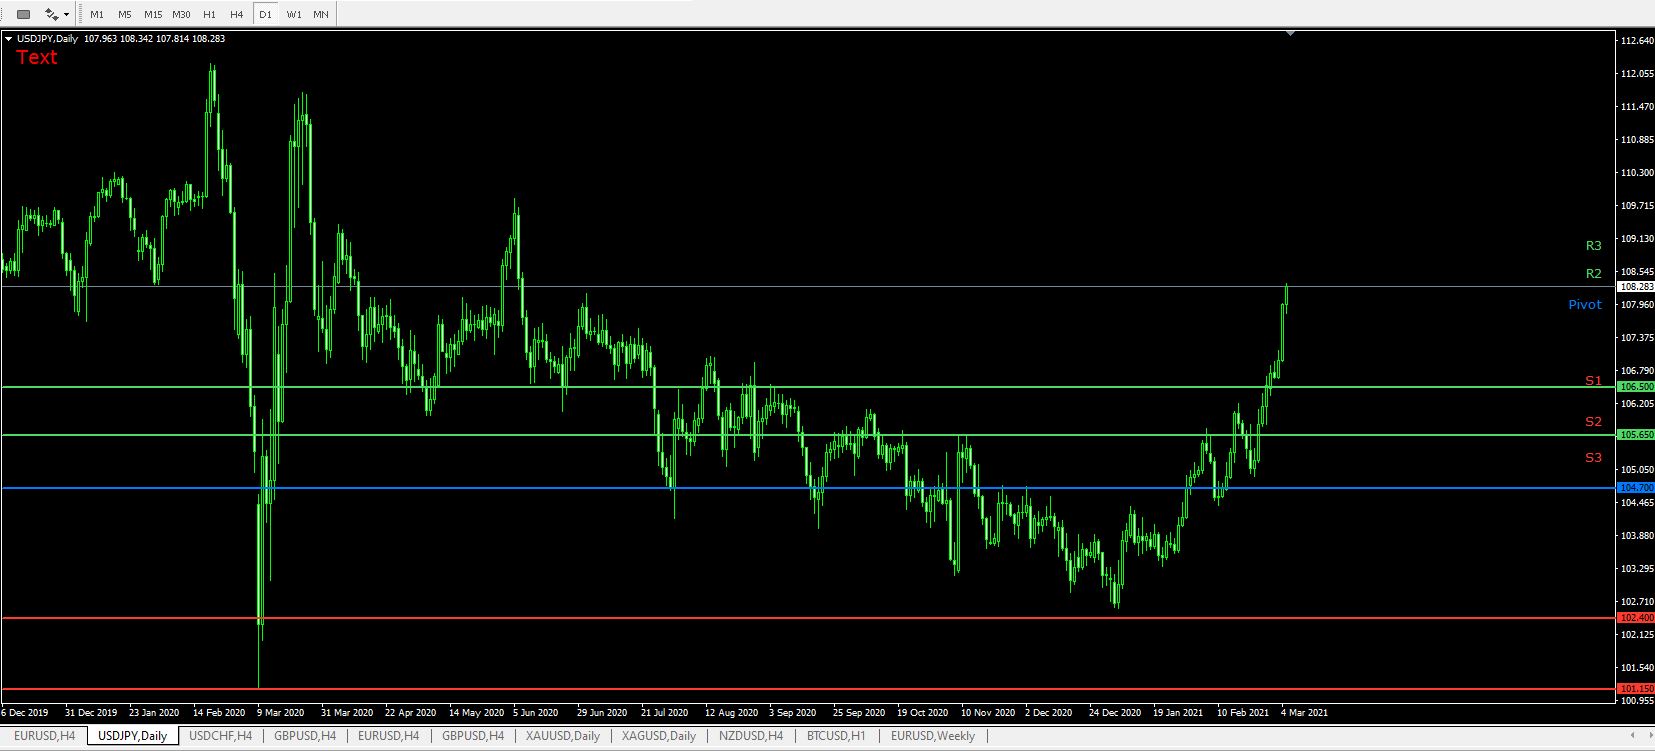Open the BTCUSD,H1 chart tab
Viewport: 1655px width, 751px height.
click(836, 736)
